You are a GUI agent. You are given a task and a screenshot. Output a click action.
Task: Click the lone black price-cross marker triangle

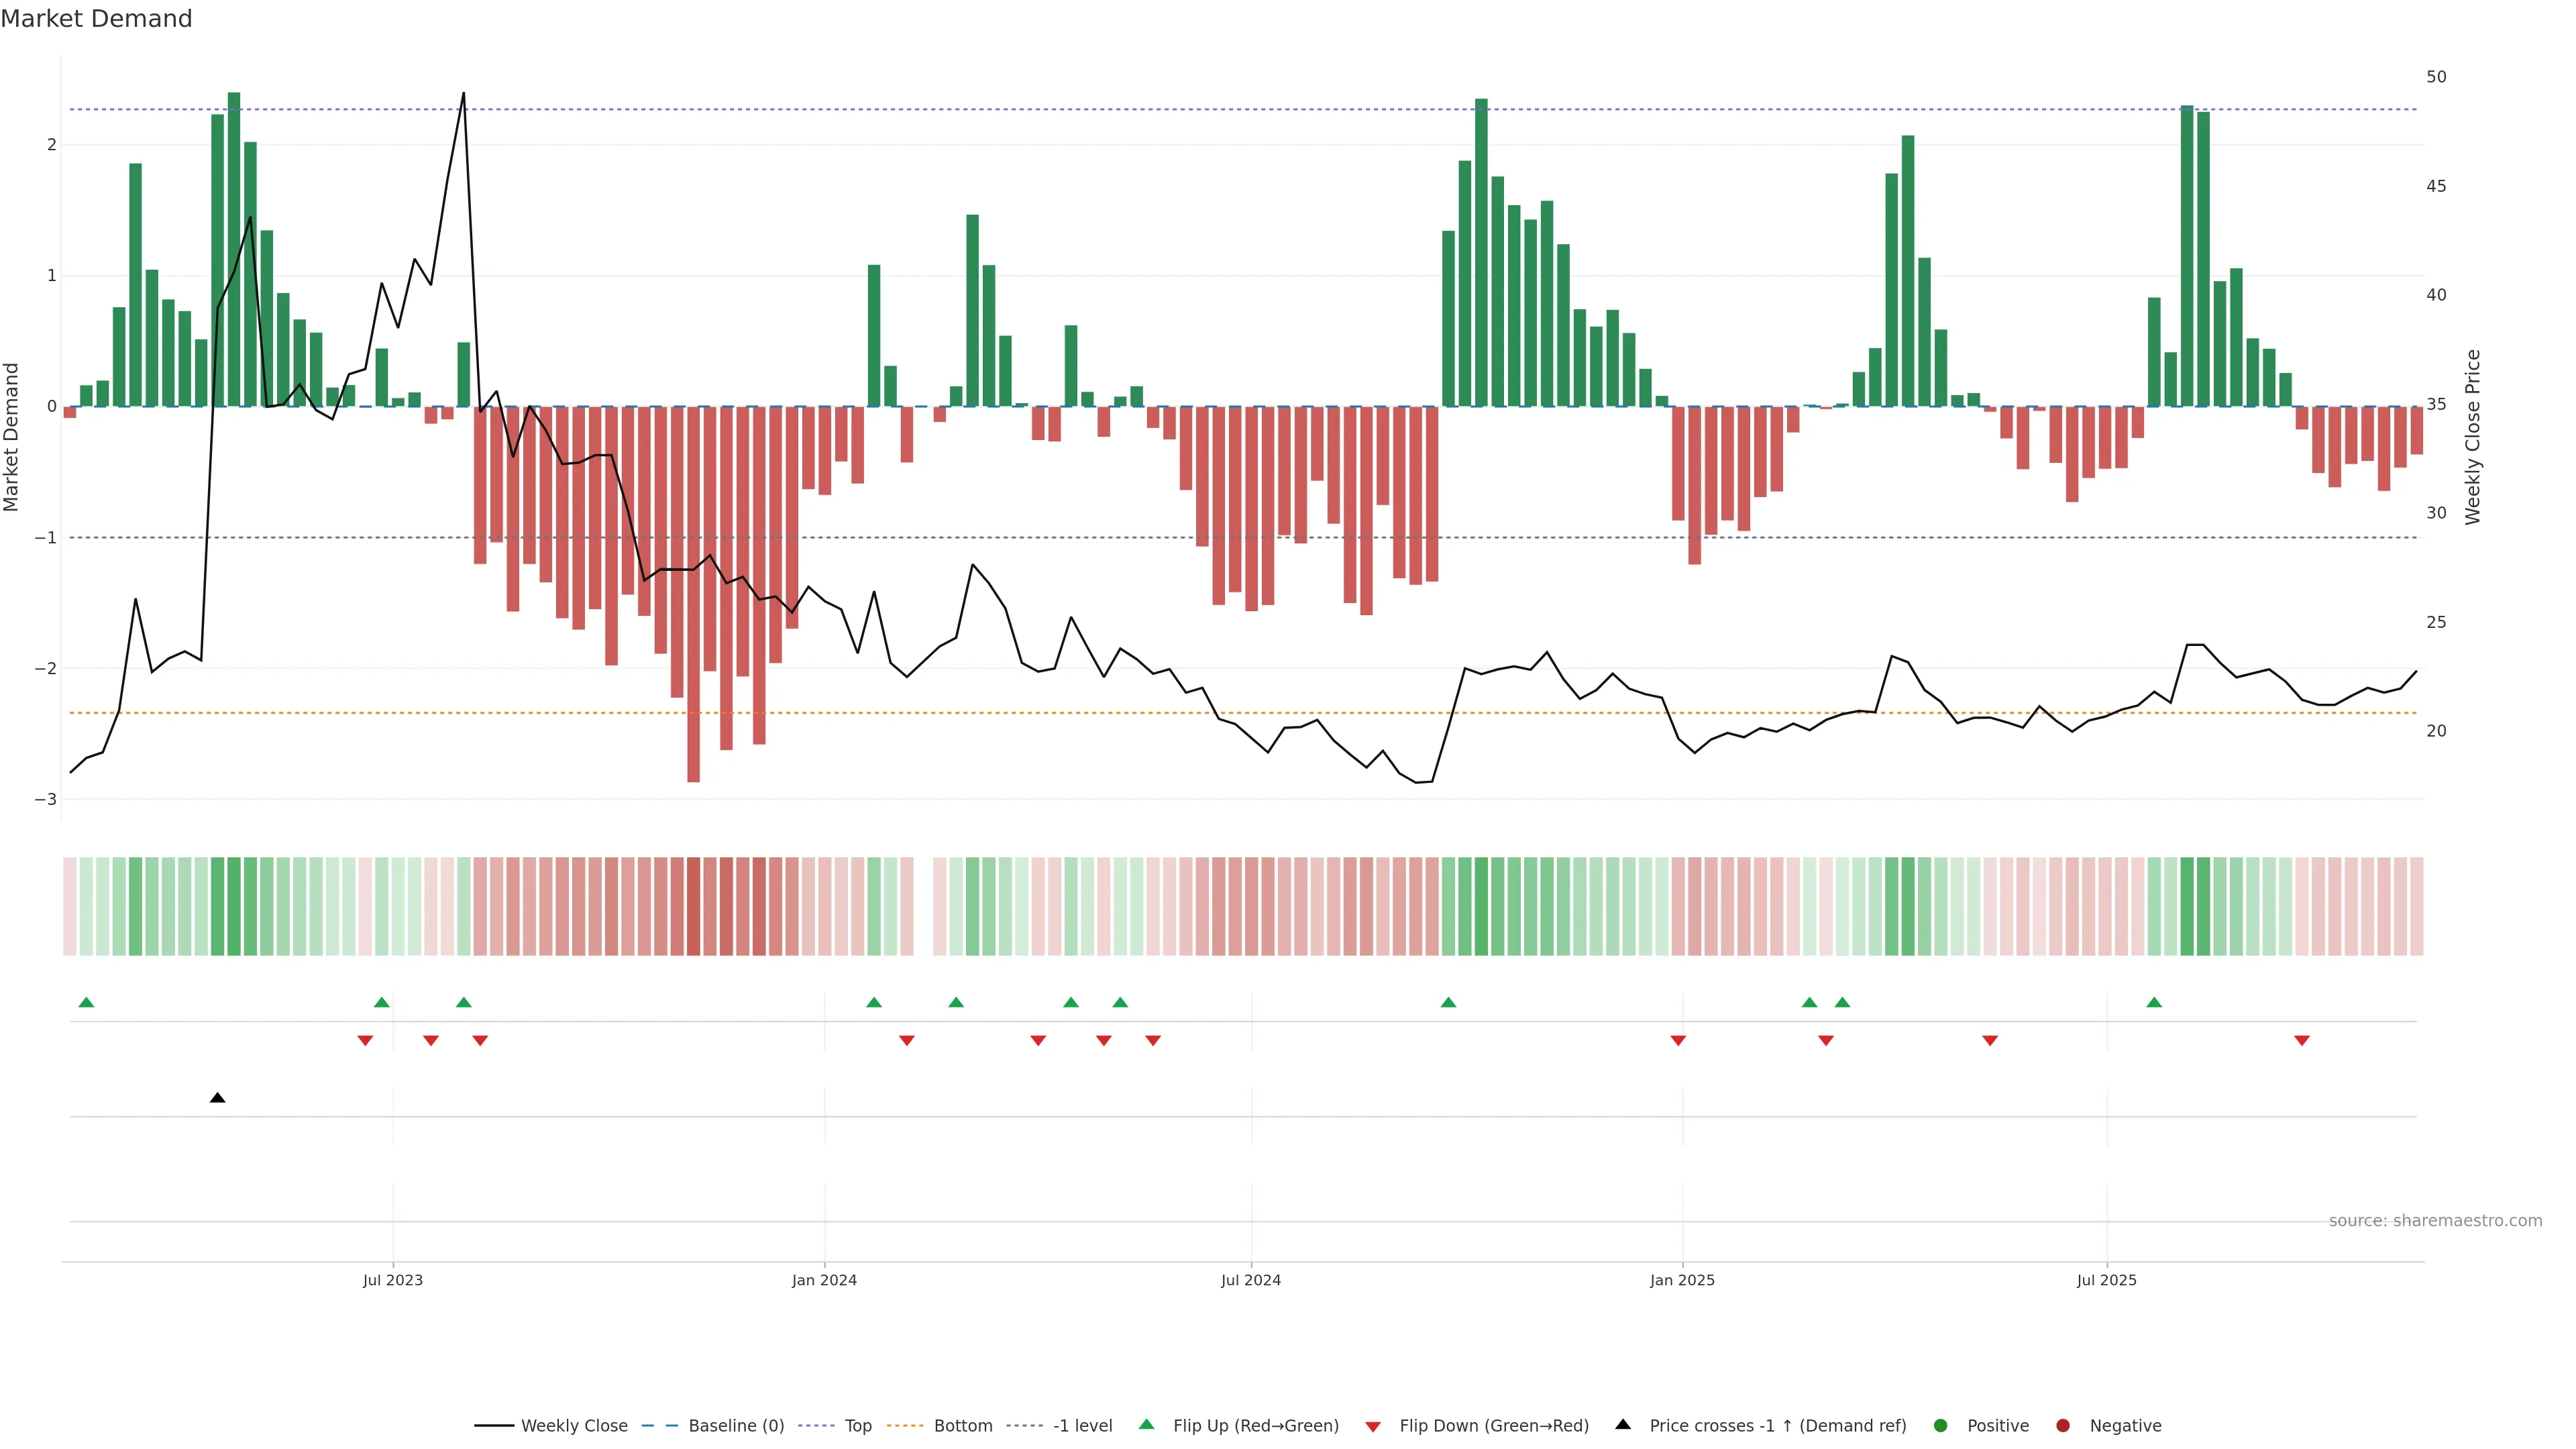click(x=217, y=1098)
